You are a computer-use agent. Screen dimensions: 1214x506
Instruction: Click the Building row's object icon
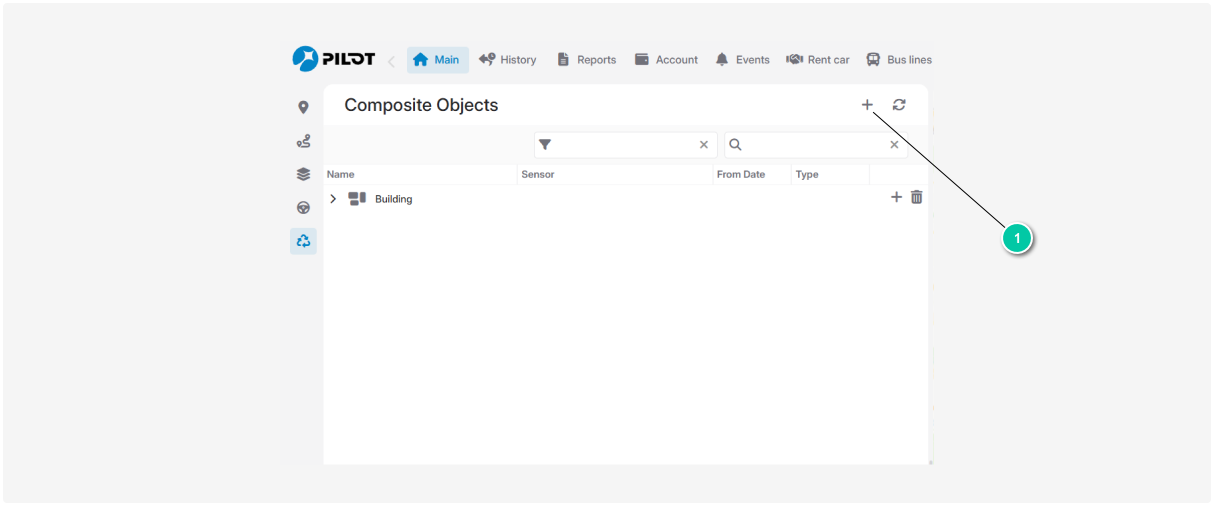[357, 199]
